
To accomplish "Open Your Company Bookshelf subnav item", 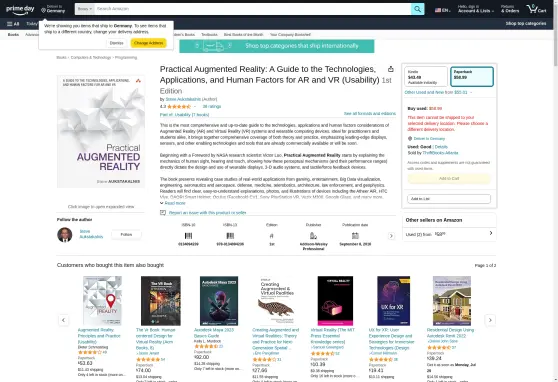I will 290,35.
